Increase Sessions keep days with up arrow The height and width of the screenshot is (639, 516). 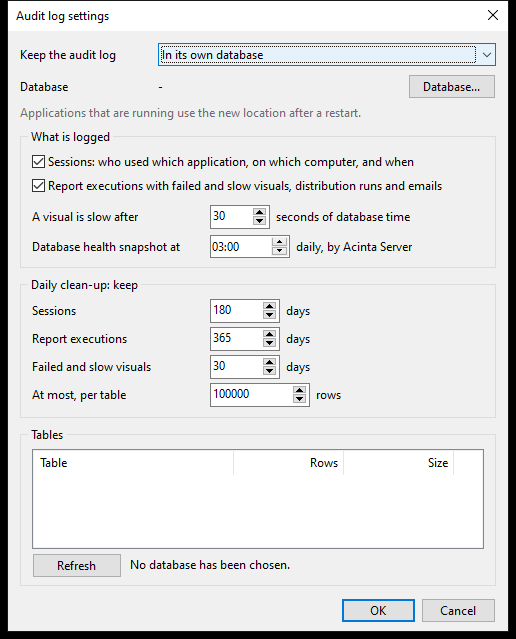click(269, 306)
